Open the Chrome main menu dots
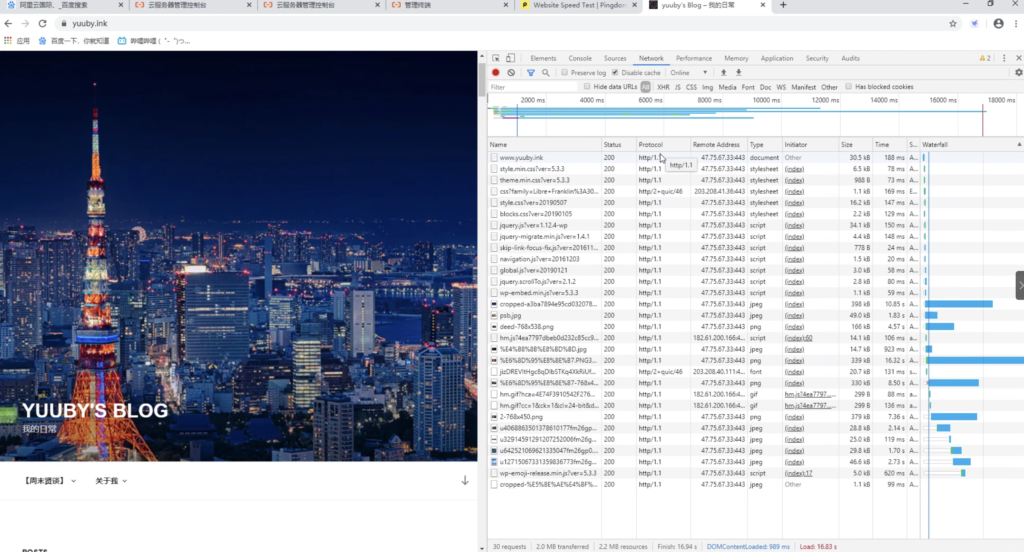The height and width of the screenshot is (552, 1024). pyautogui.click(x=1016, y=24)
